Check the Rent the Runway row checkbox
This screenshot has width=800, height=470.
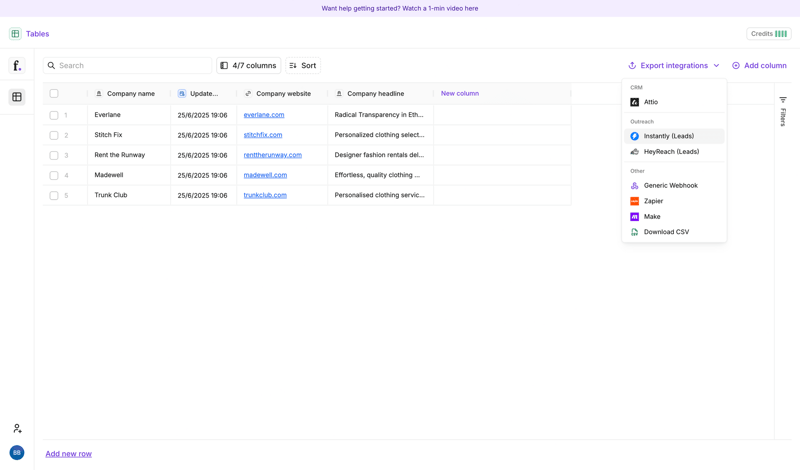(x=54, y=155)
